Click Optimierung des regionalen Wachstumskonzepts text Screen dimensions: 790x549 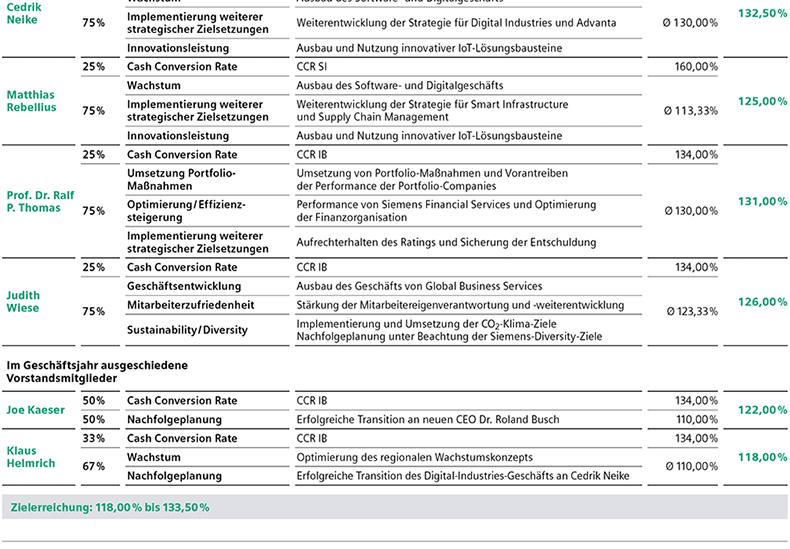pos(414,457)
